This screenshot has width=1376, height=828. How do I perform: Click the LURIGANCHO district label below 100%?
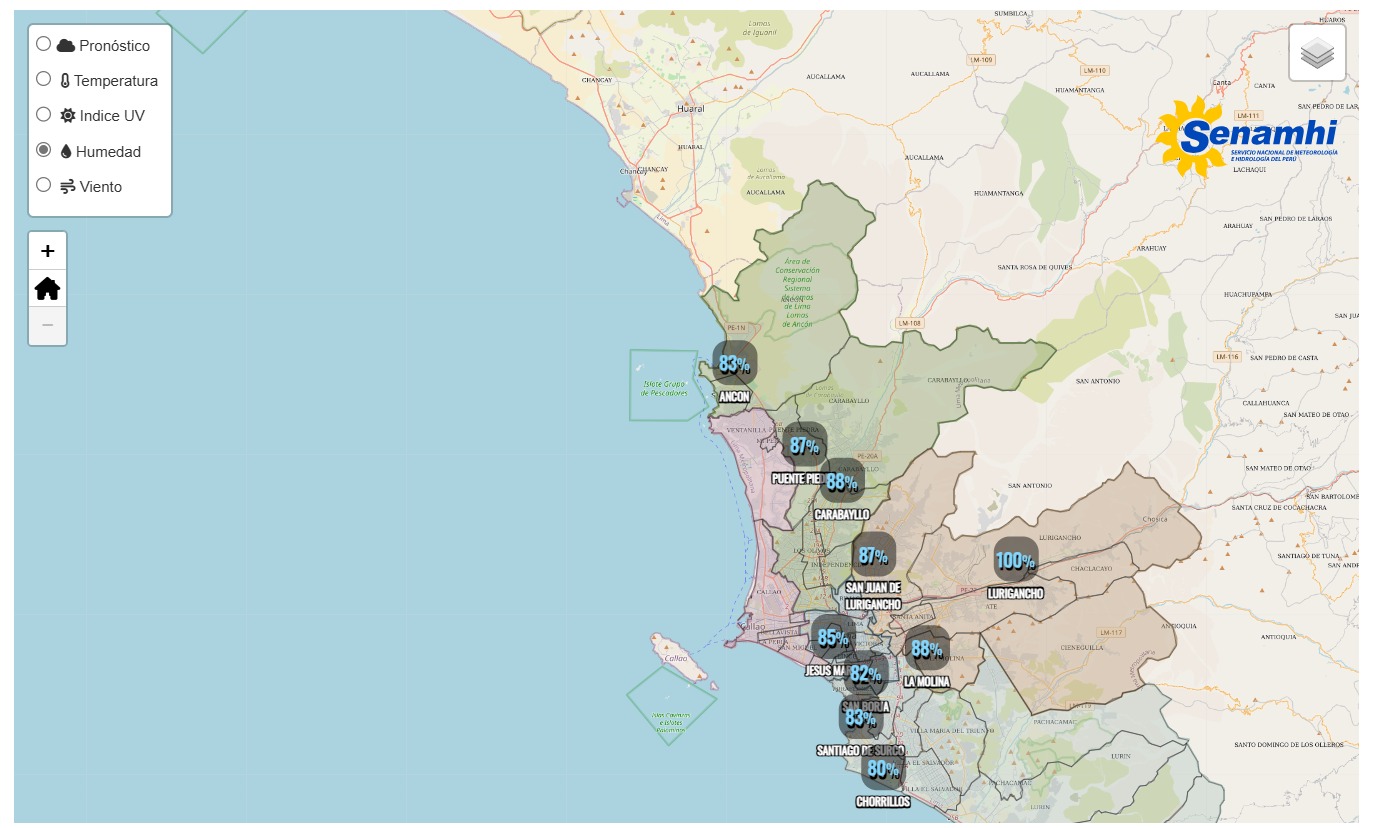point(1015,593)
